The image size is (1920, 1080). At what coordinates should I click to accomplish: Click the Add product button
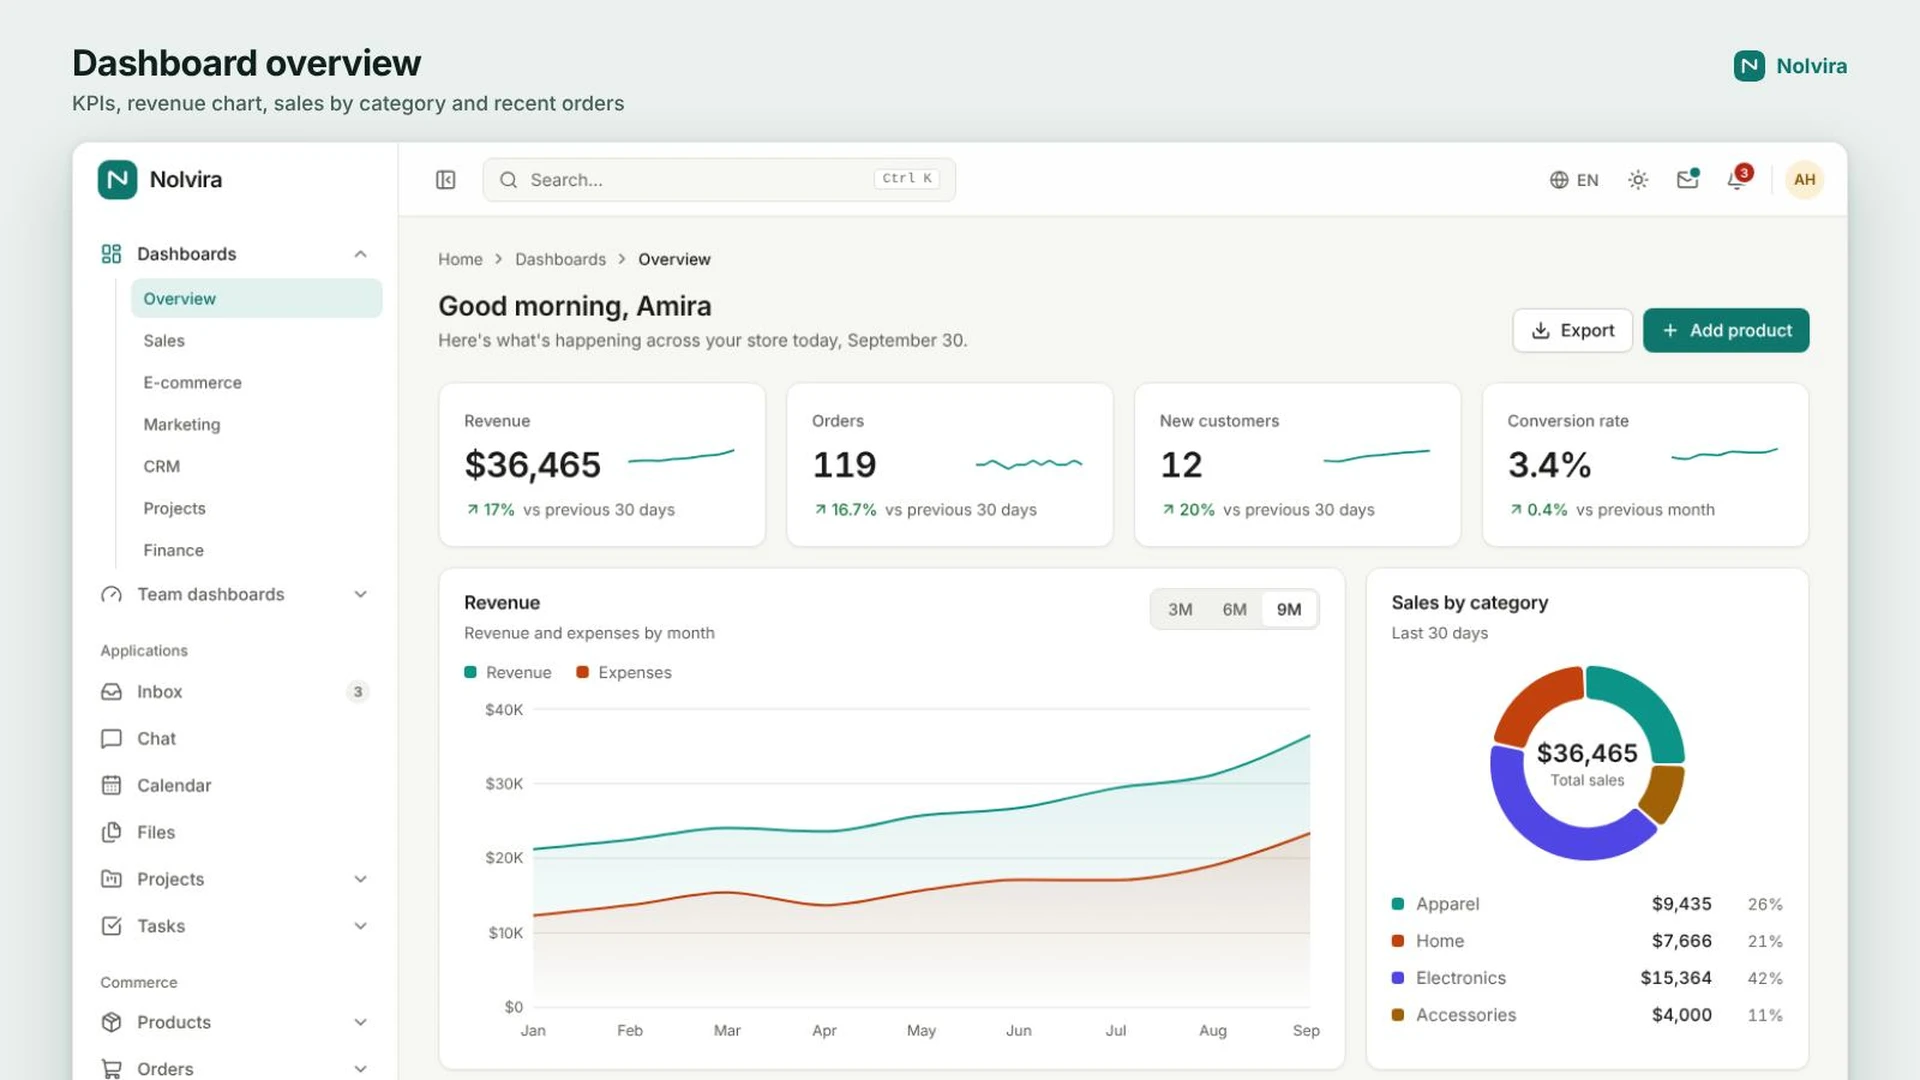pyautogui.click(x=1726, y=331)
